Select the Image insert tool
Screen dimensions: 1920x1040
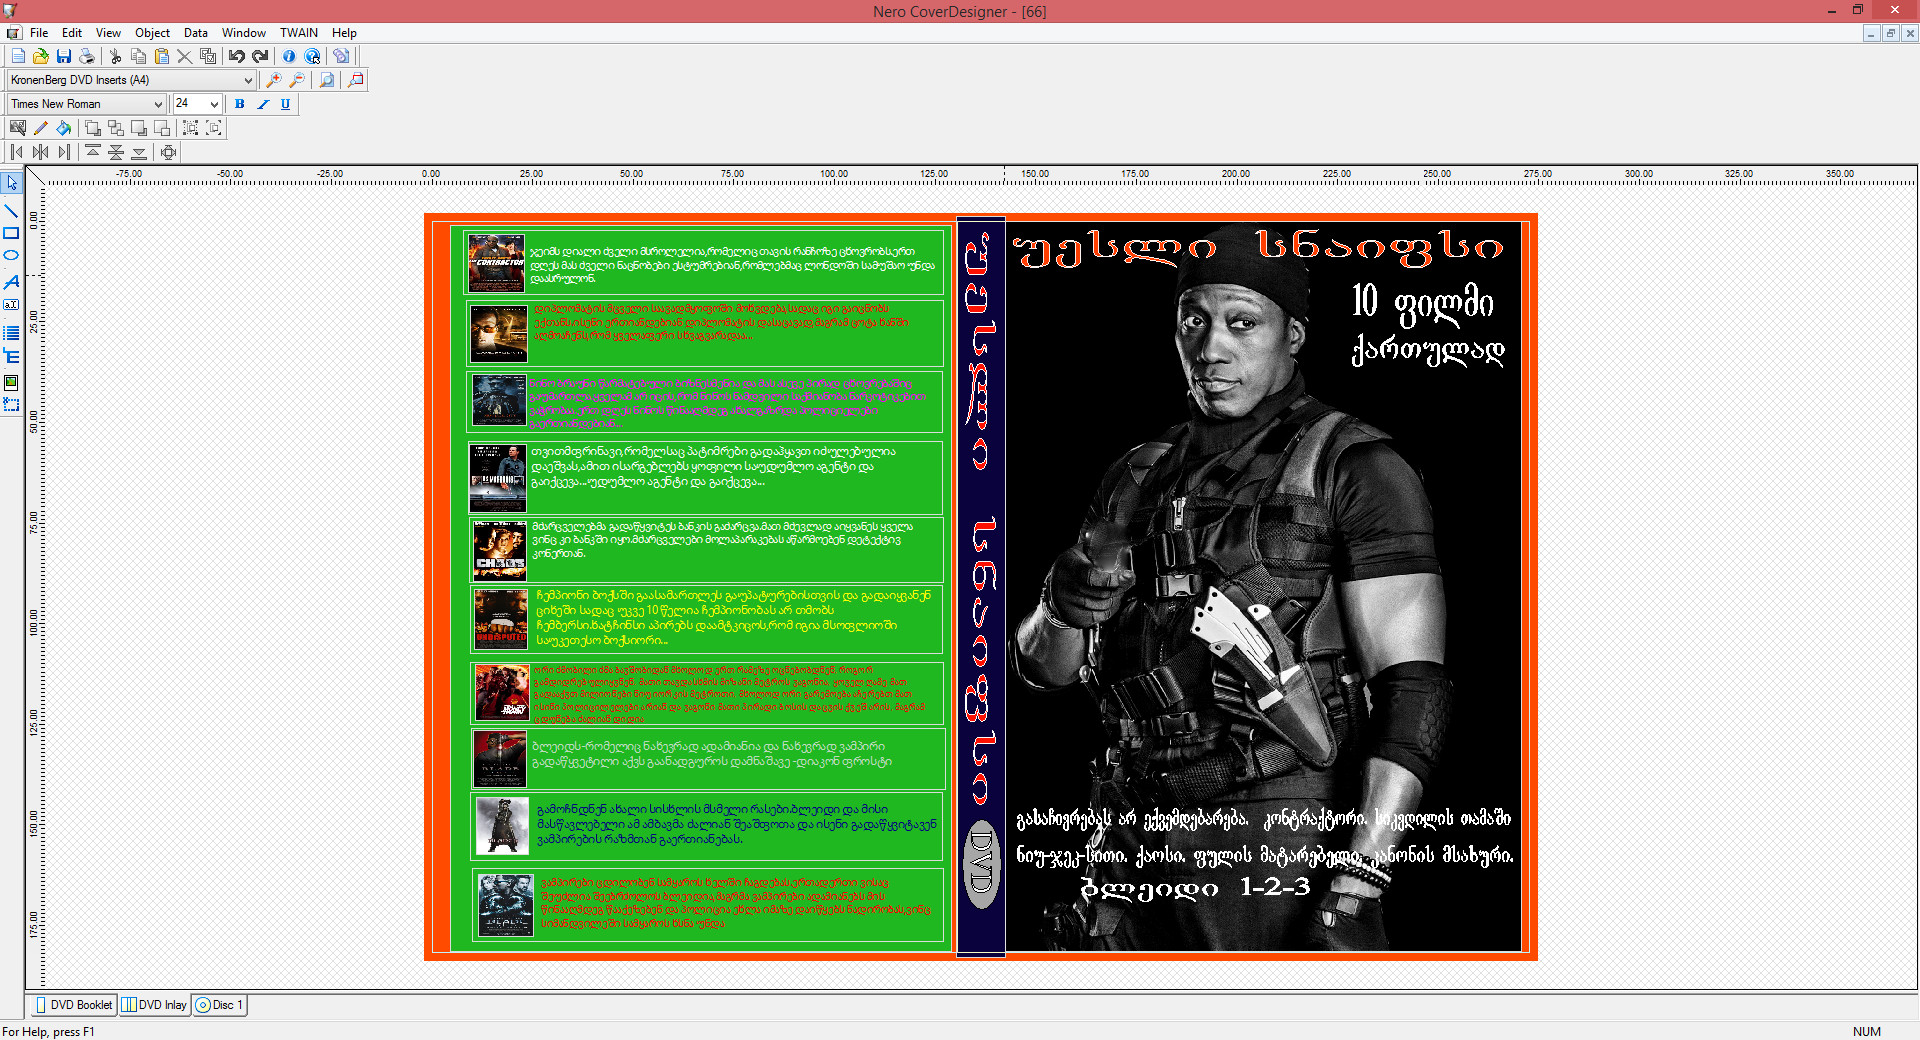click(11, 383)
